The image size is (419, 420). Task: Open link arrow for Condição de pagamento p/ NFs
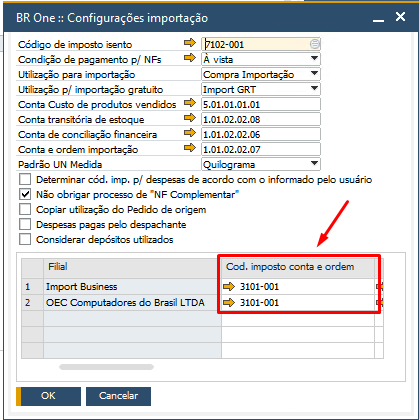pos(190,58)
